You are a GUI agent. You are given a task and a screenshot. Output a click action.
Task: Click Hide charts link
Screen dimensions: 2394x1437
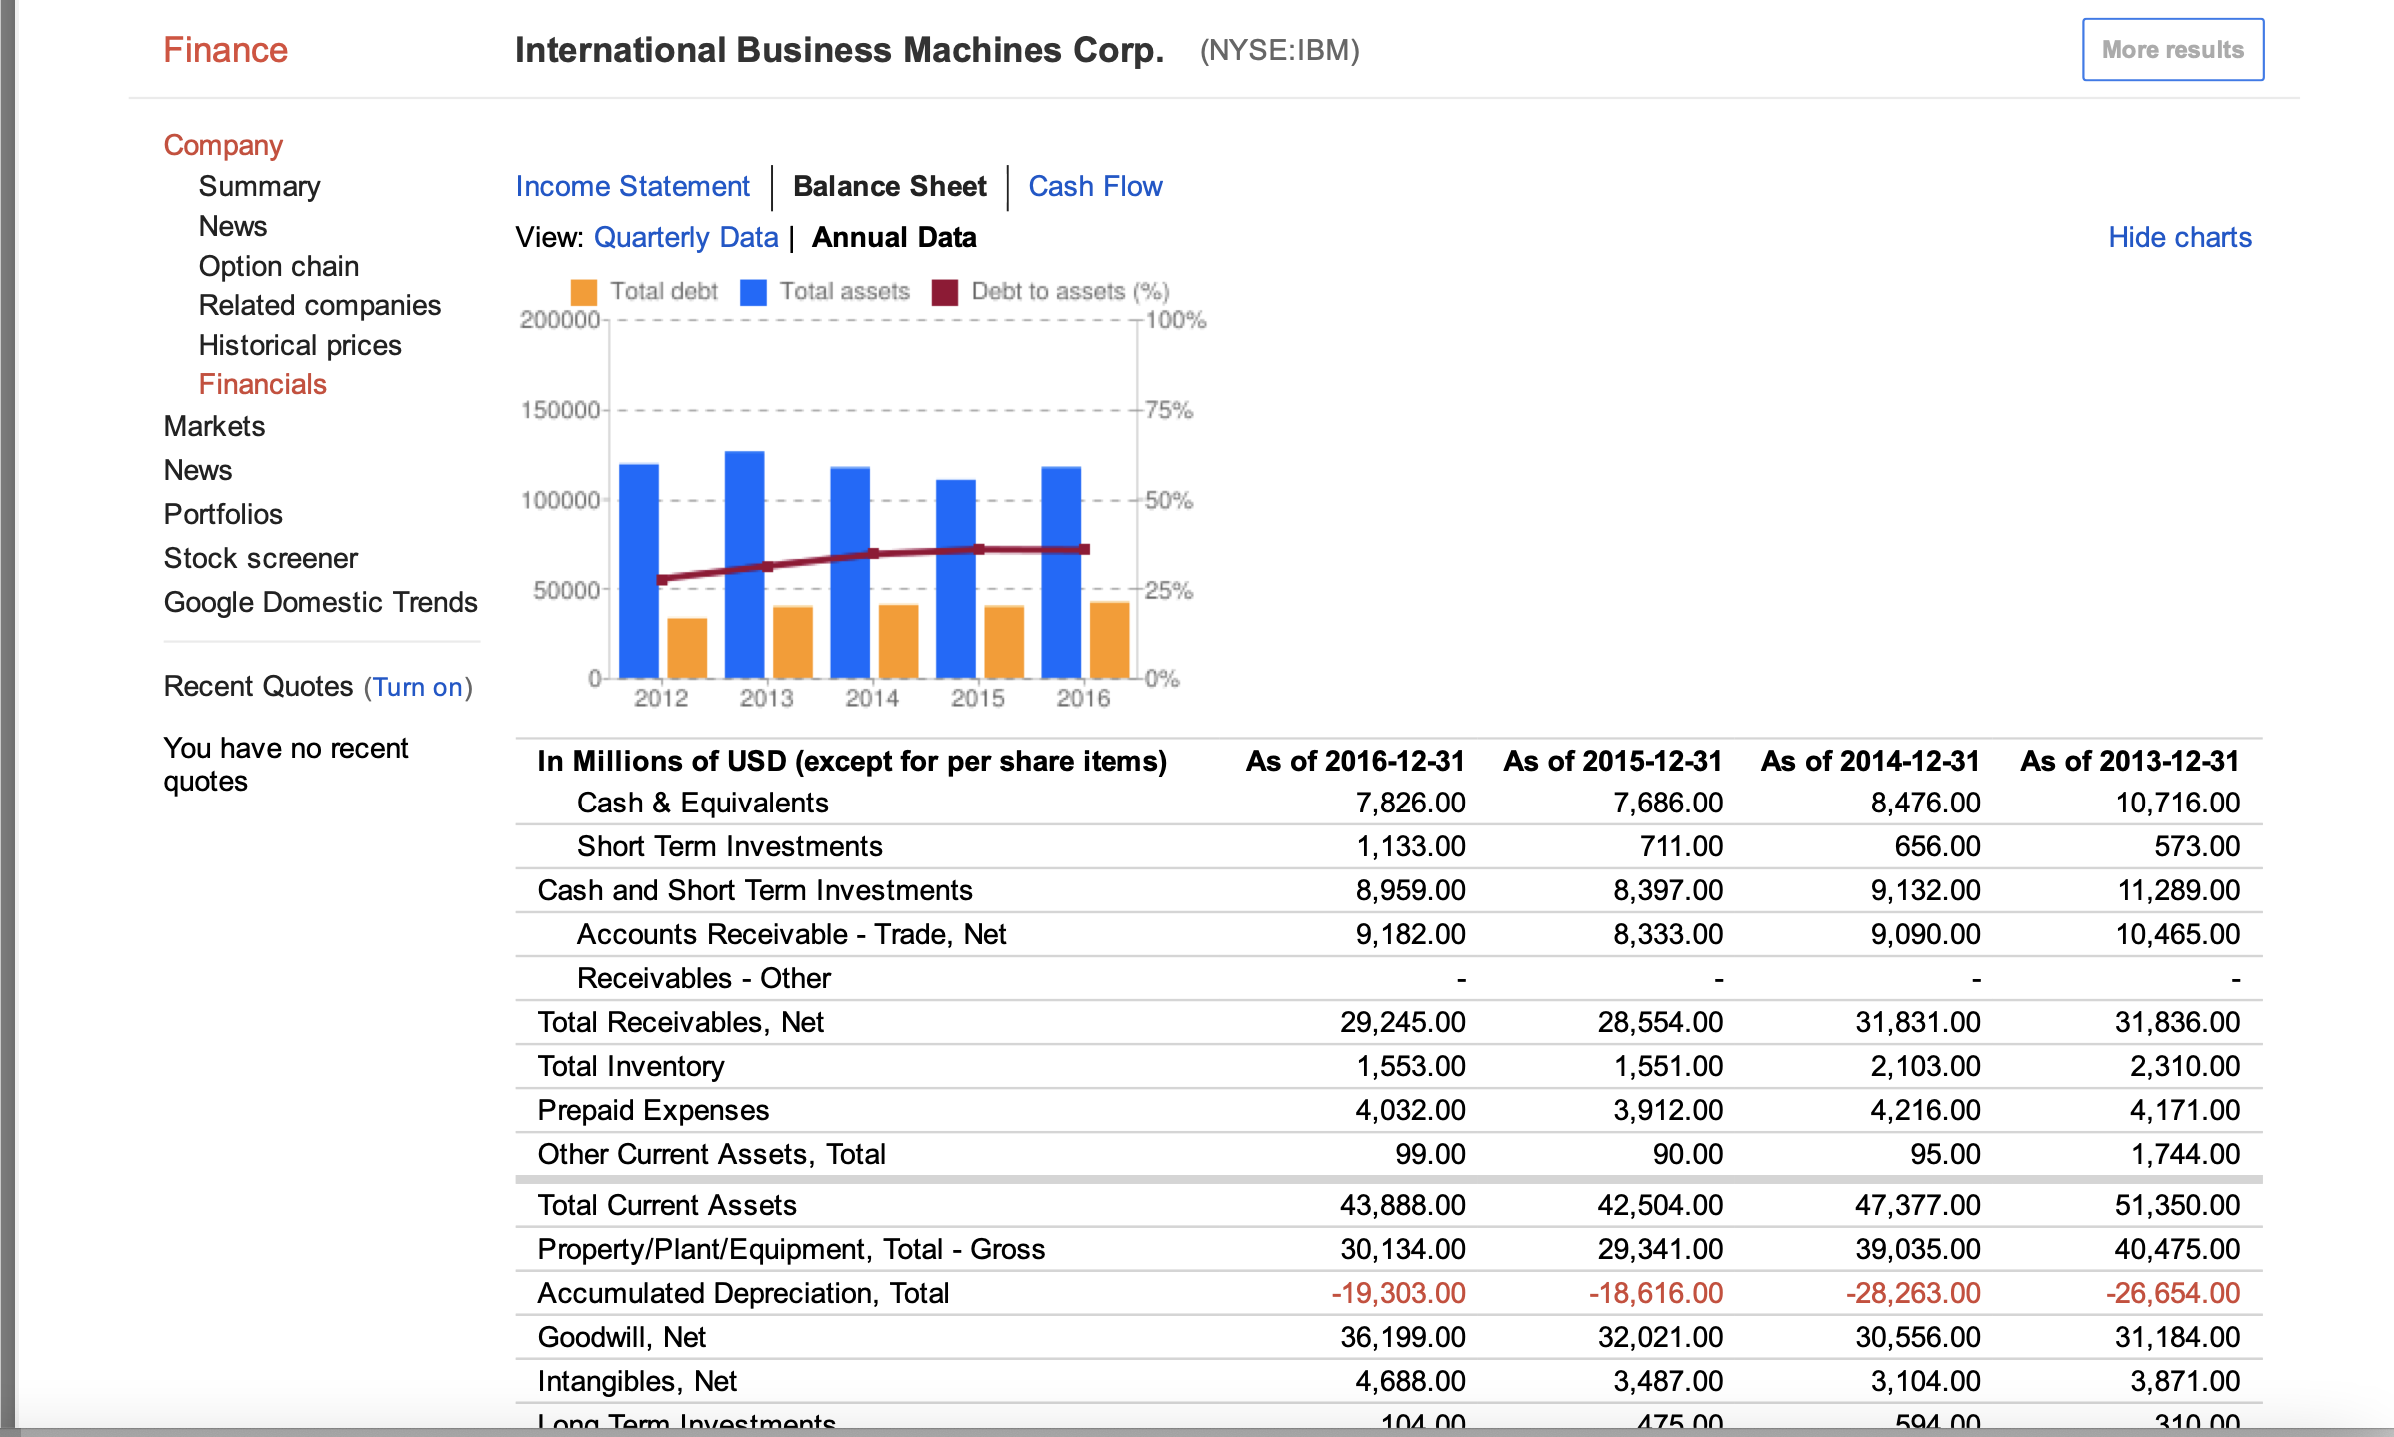coord(2180,237)
